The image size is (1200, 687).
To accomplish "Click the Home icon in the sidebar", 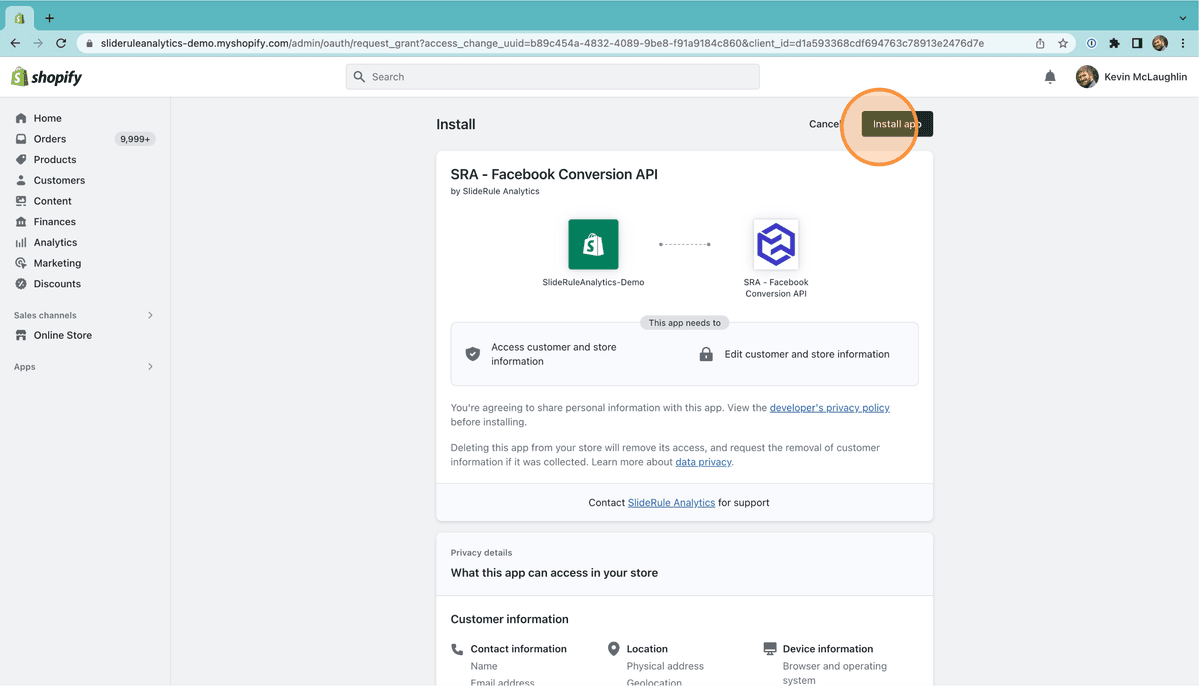I will click(x=21, y=118).
